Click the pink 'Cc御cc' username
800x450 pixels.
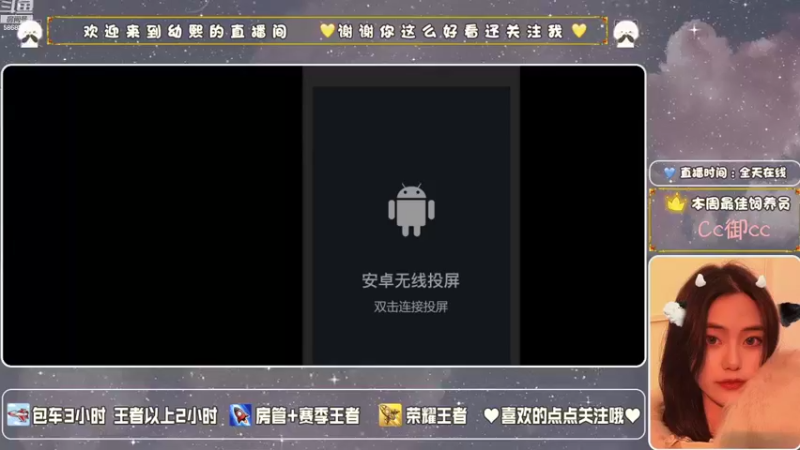(734, 230)
